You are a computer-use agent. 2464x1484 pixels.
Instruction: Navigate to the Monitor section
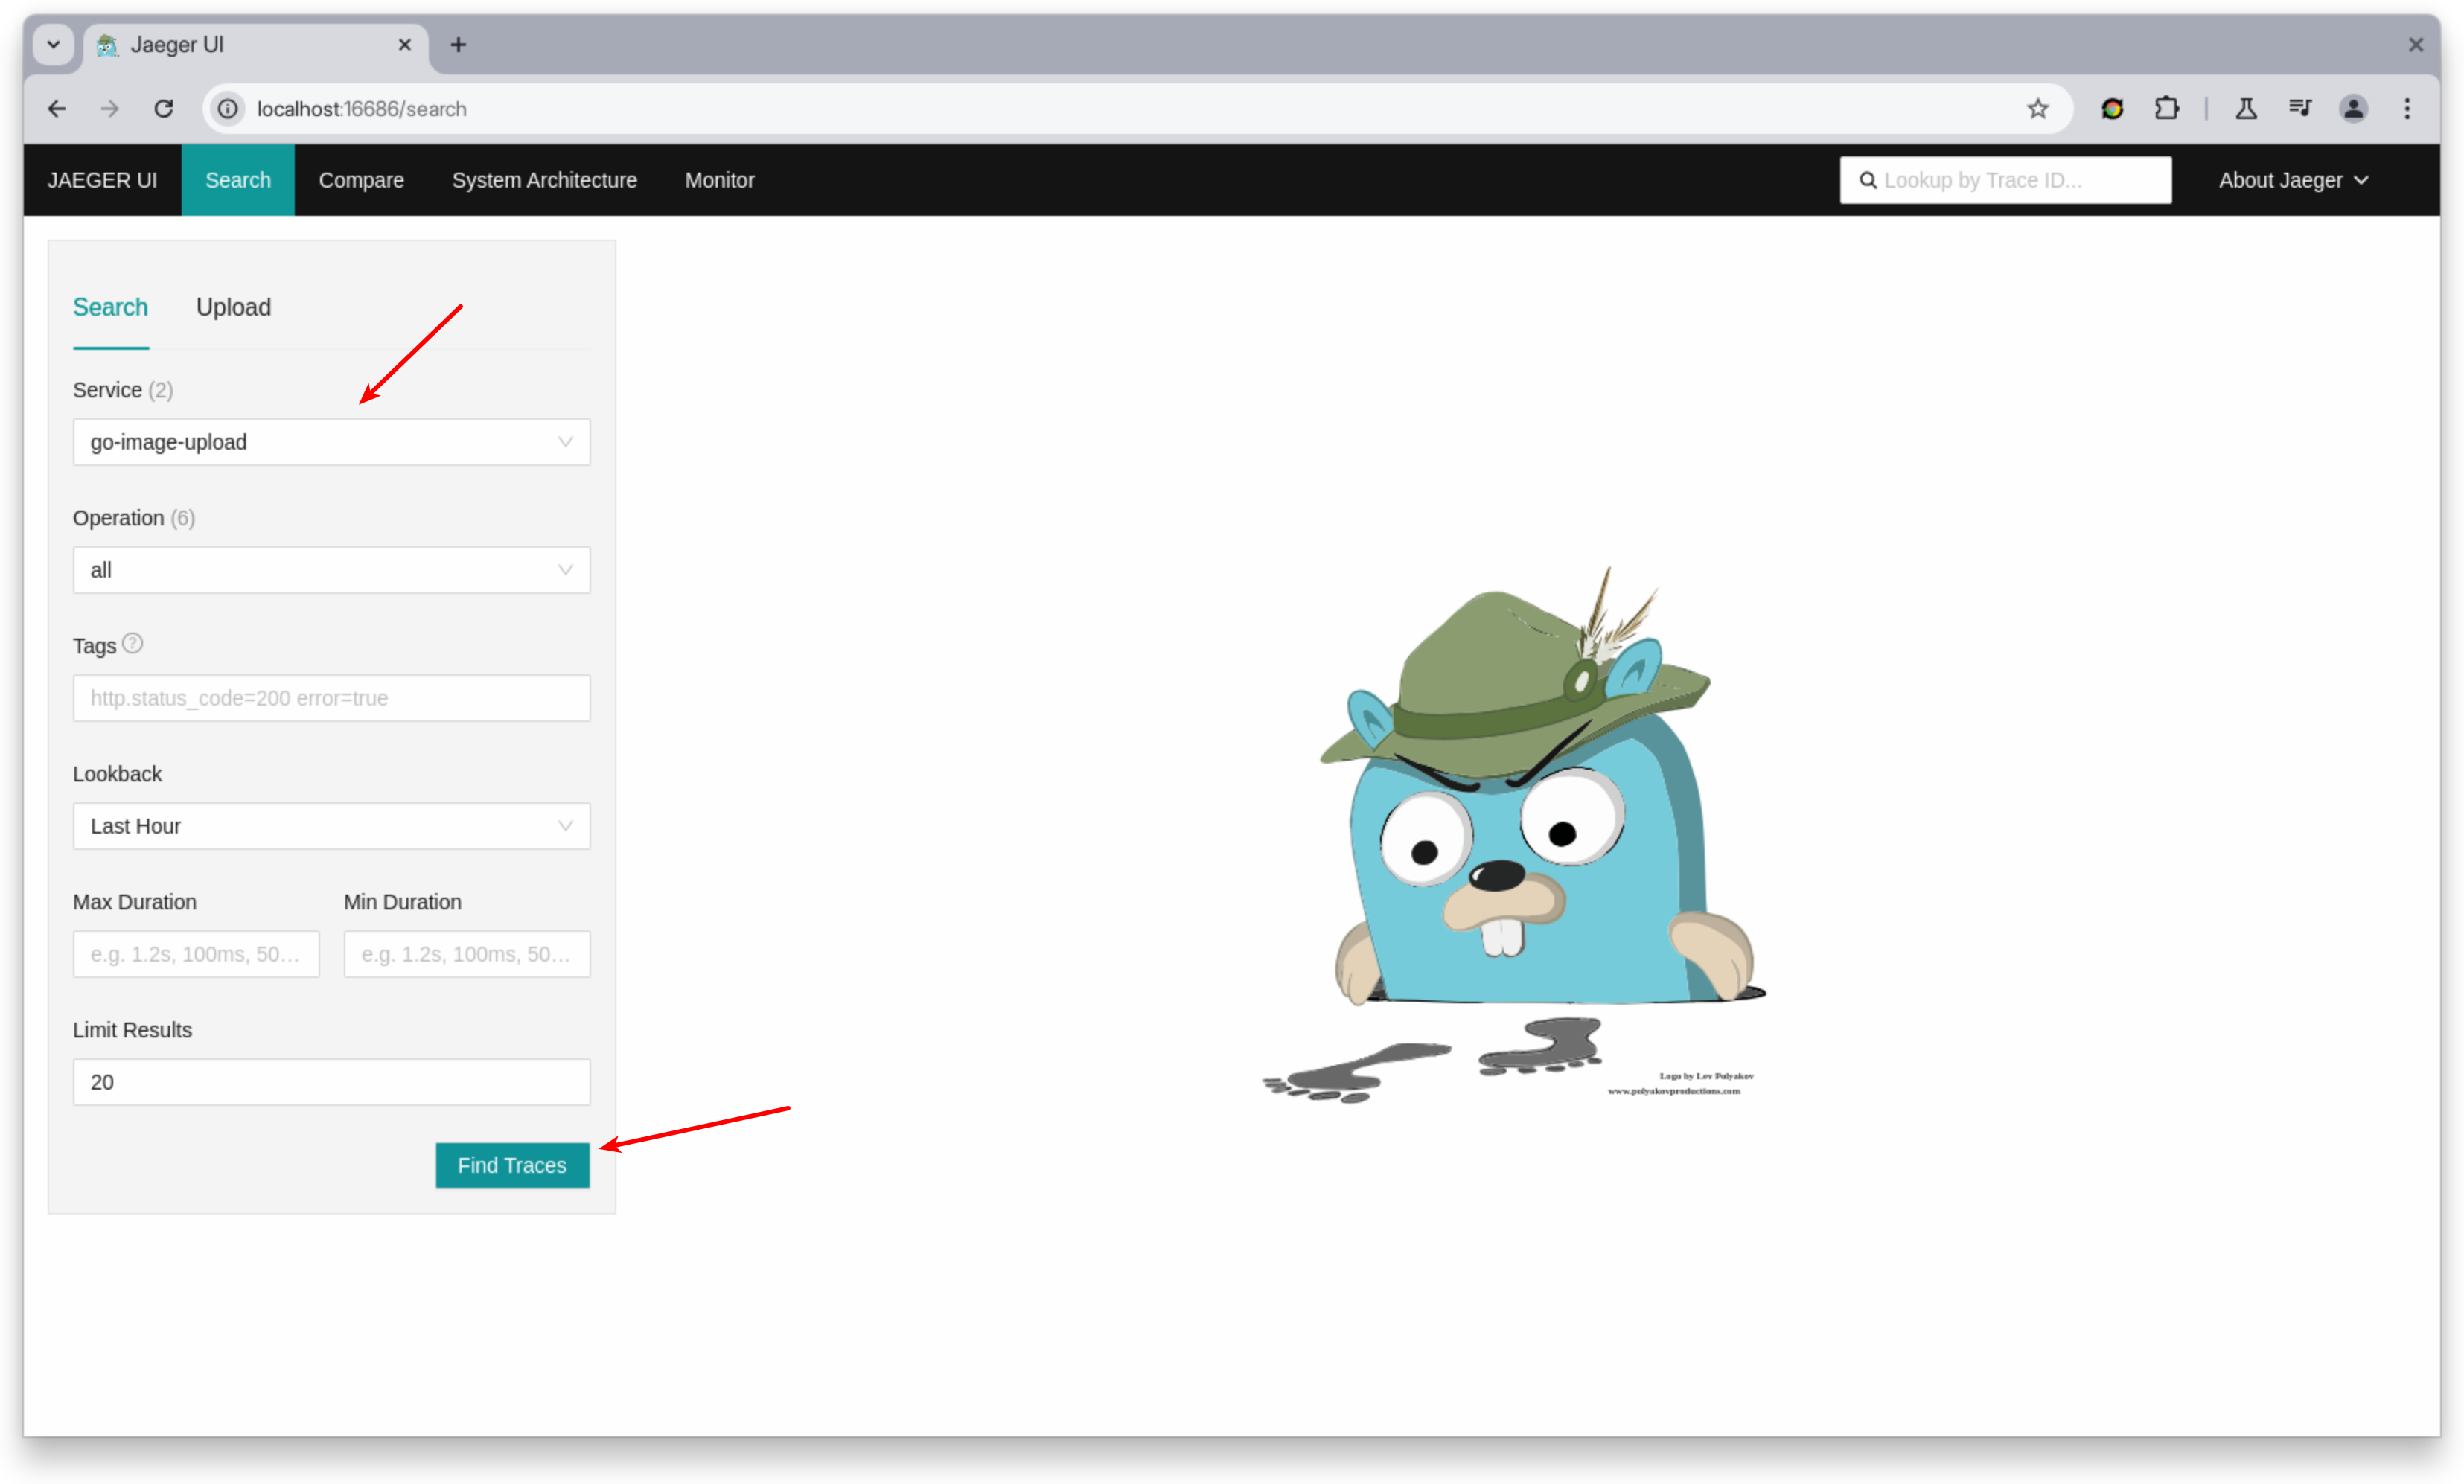(x=719, y=180)
